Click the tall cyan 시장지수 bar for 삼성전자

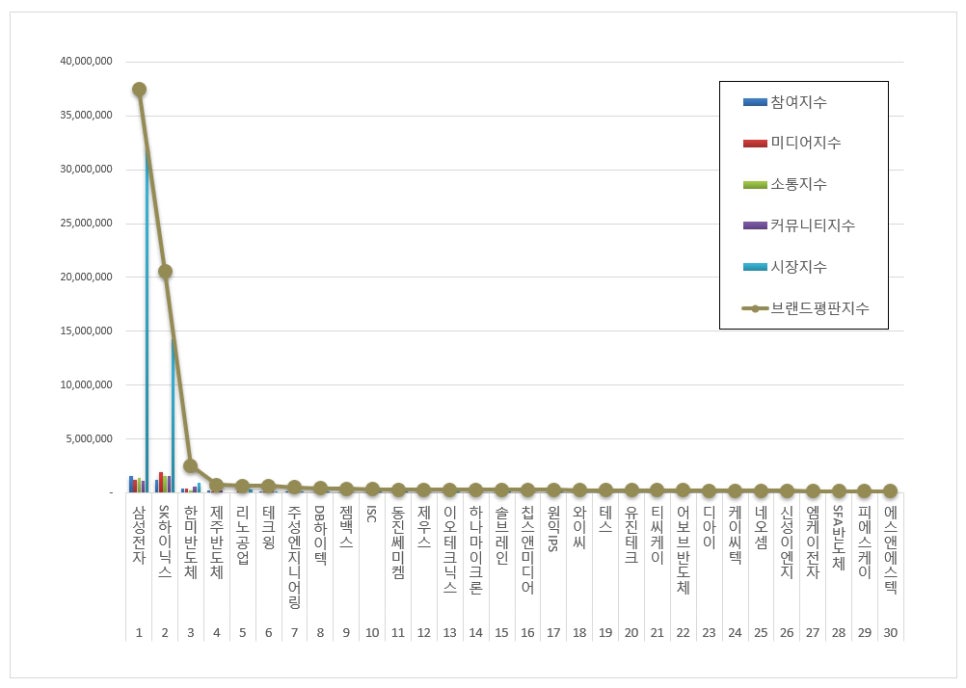point(147,320)
